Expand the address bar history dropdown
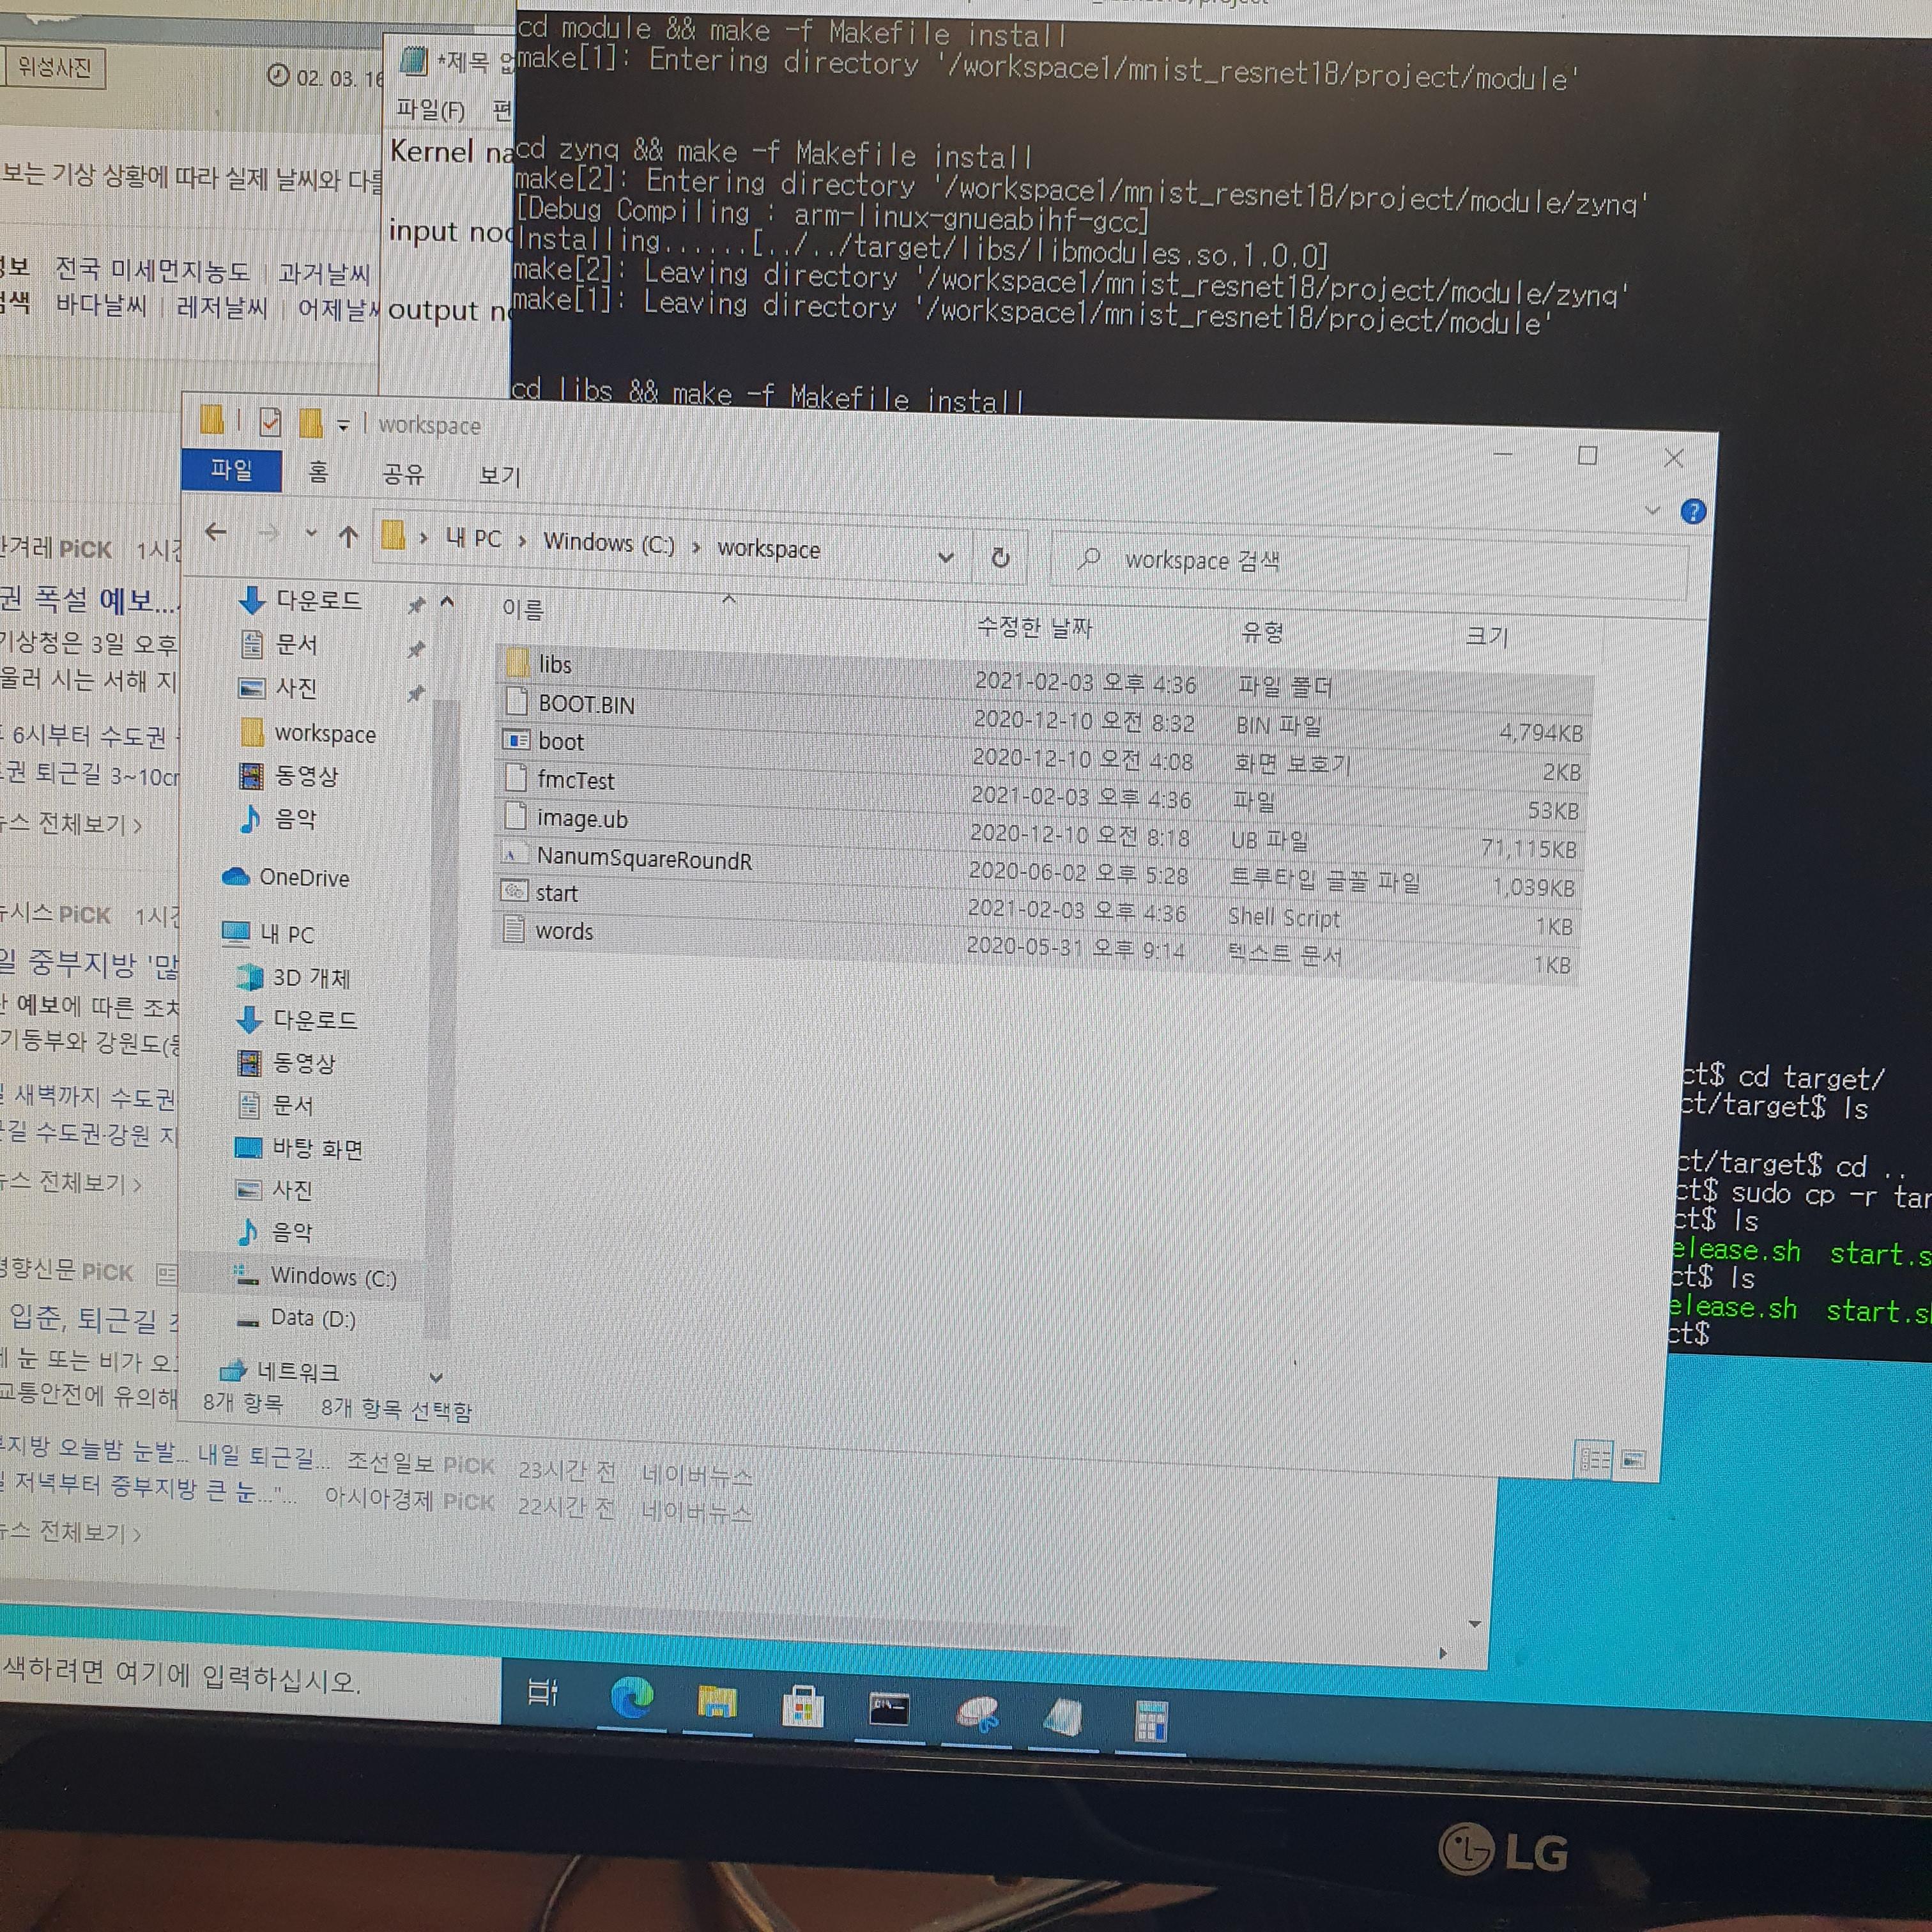The height and width of the screenshot is (1932, 1932). click(946, 557)
